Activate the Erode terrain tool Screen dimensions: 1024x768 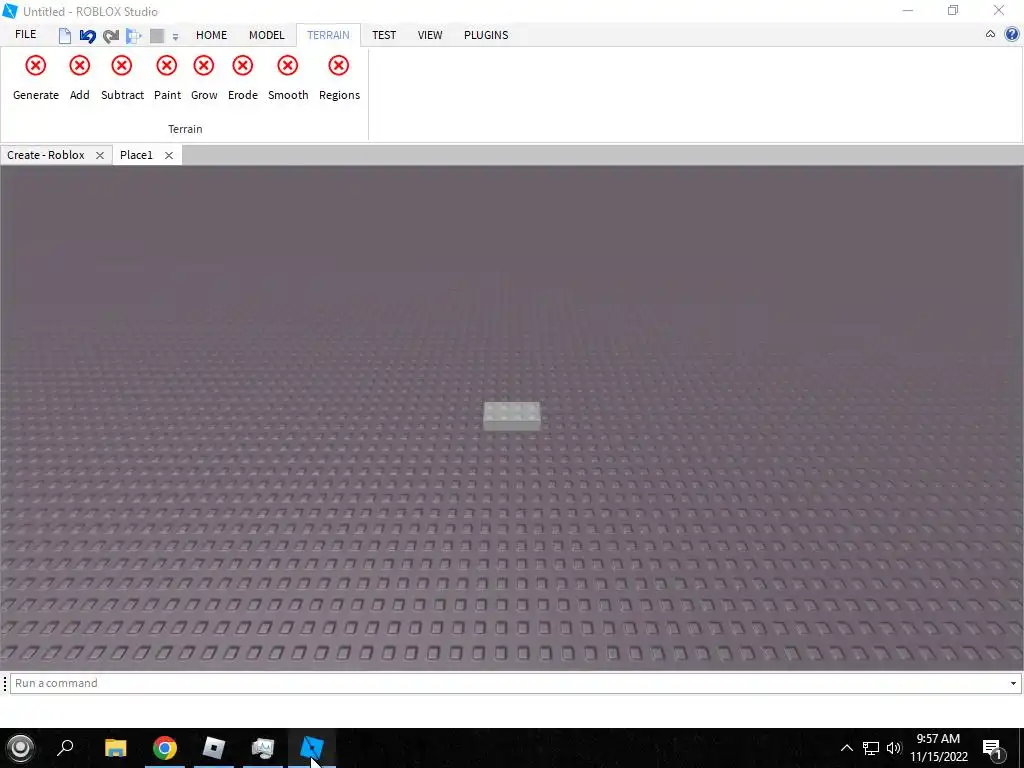243,78
